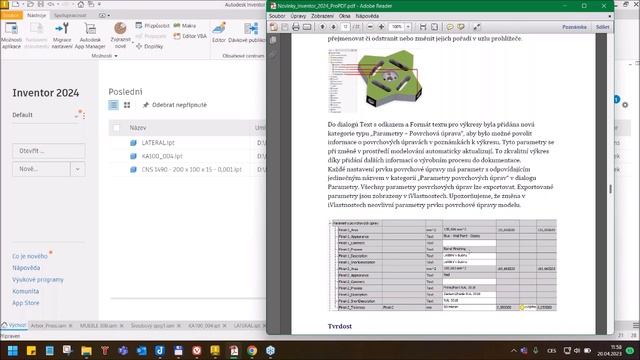Click the New file icon in Inventor quick access
This screenshot has width=640, height=360.
pos(16,4)
